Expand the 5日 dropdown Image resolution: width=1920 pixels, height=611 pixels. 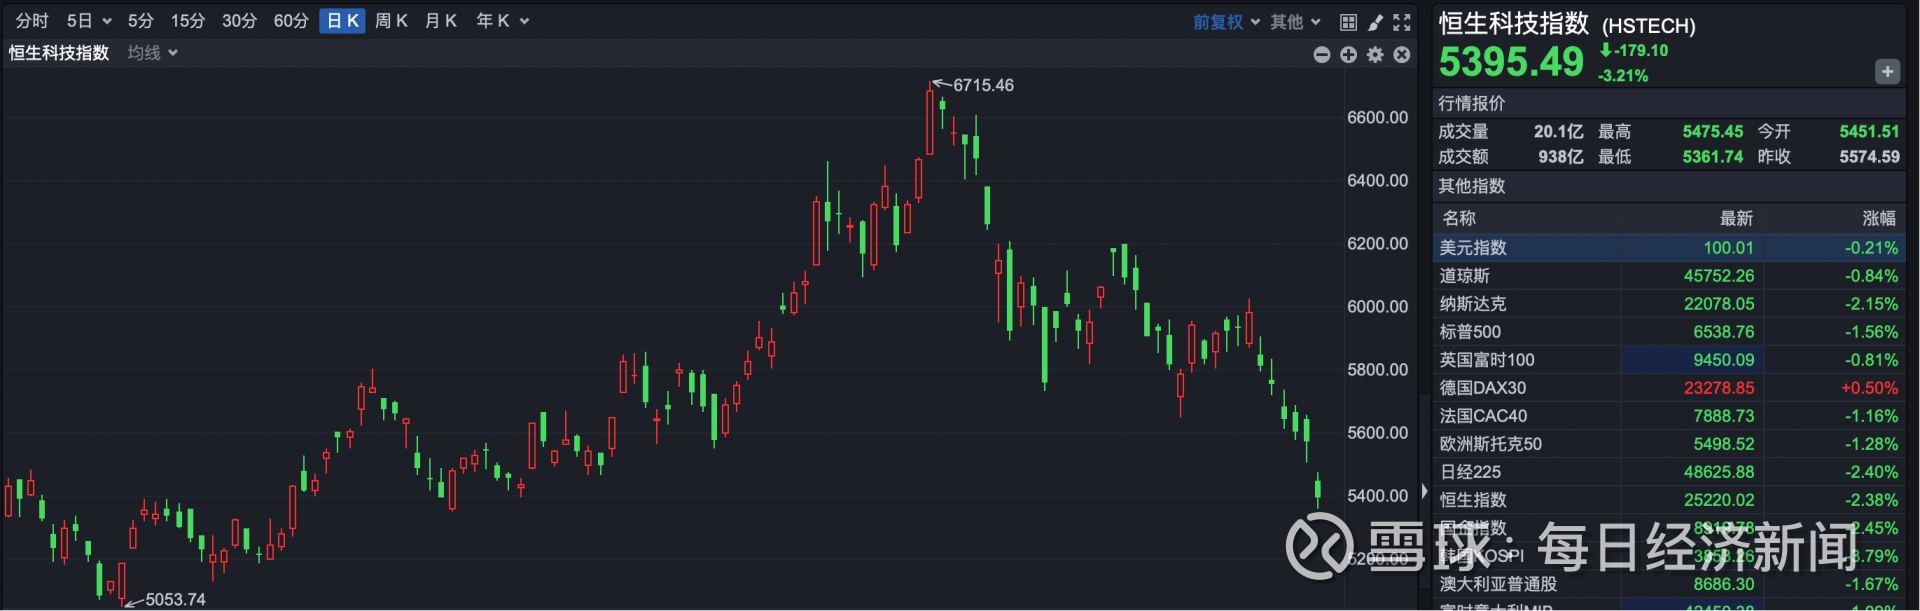coord(88,21)
